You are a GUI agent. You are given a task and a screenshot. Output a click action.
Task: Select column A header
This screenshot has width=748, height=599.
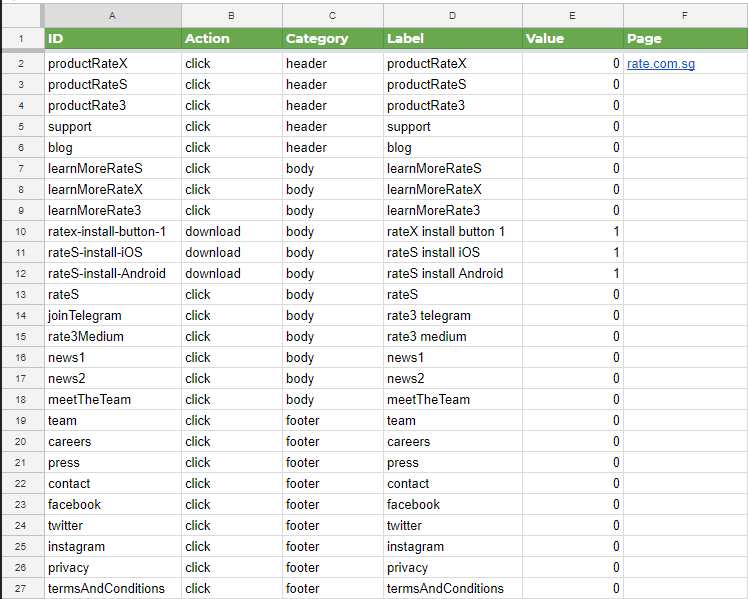click(x=113, y=16)
